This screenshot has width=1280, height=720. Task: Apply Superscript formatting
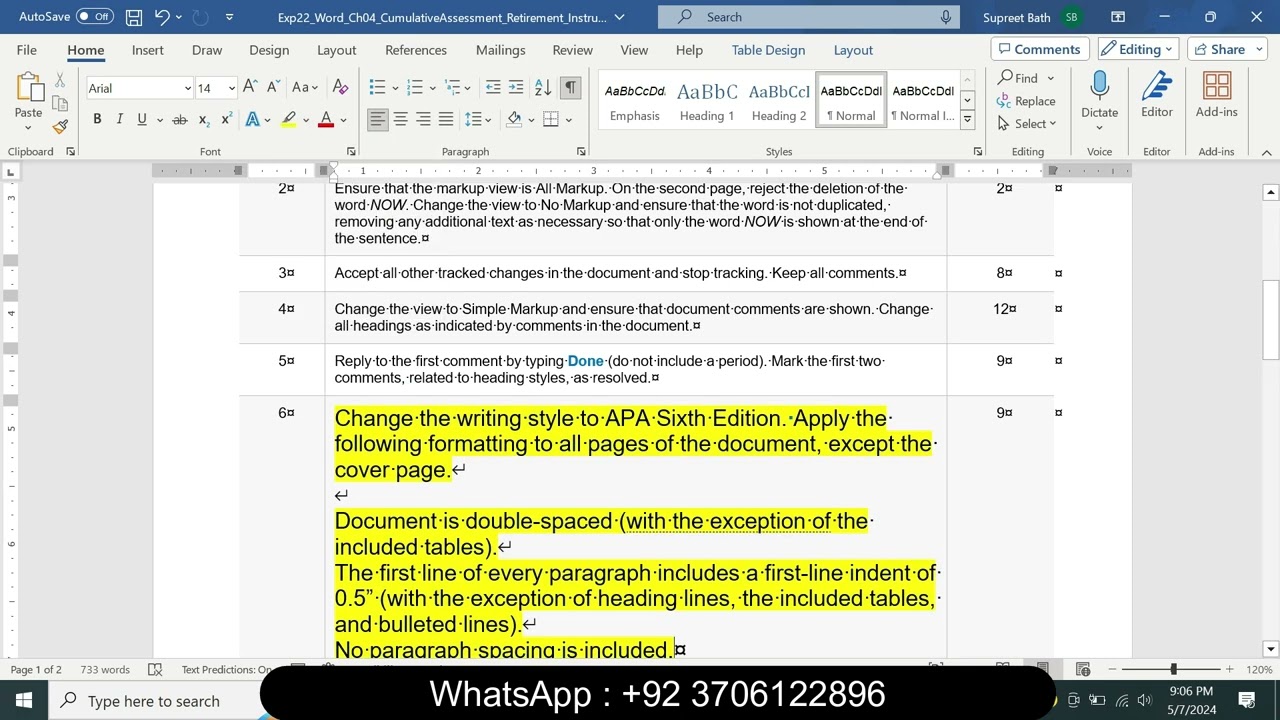[226, 120]
